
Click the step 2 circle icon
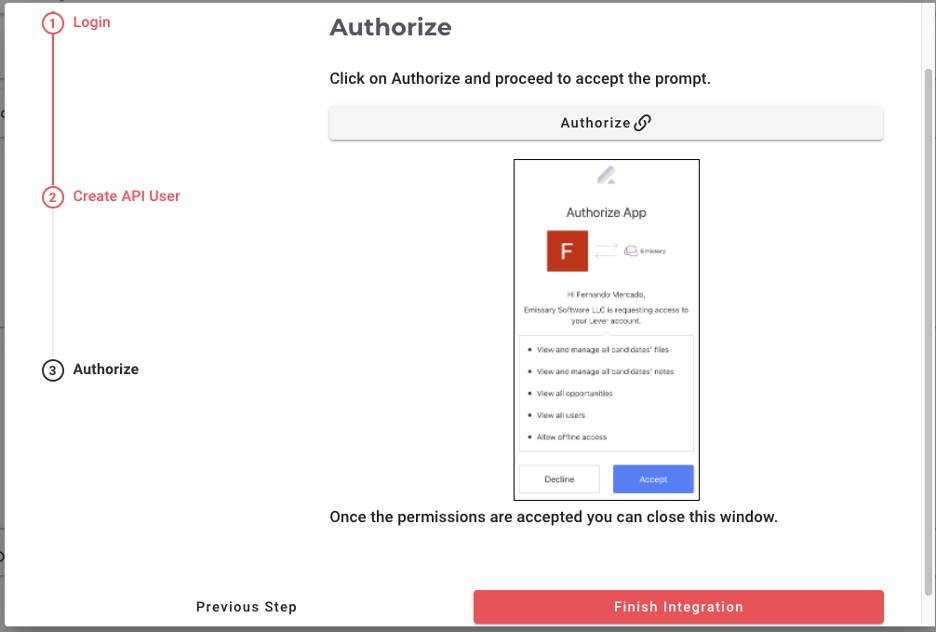(x=53, y=197)
